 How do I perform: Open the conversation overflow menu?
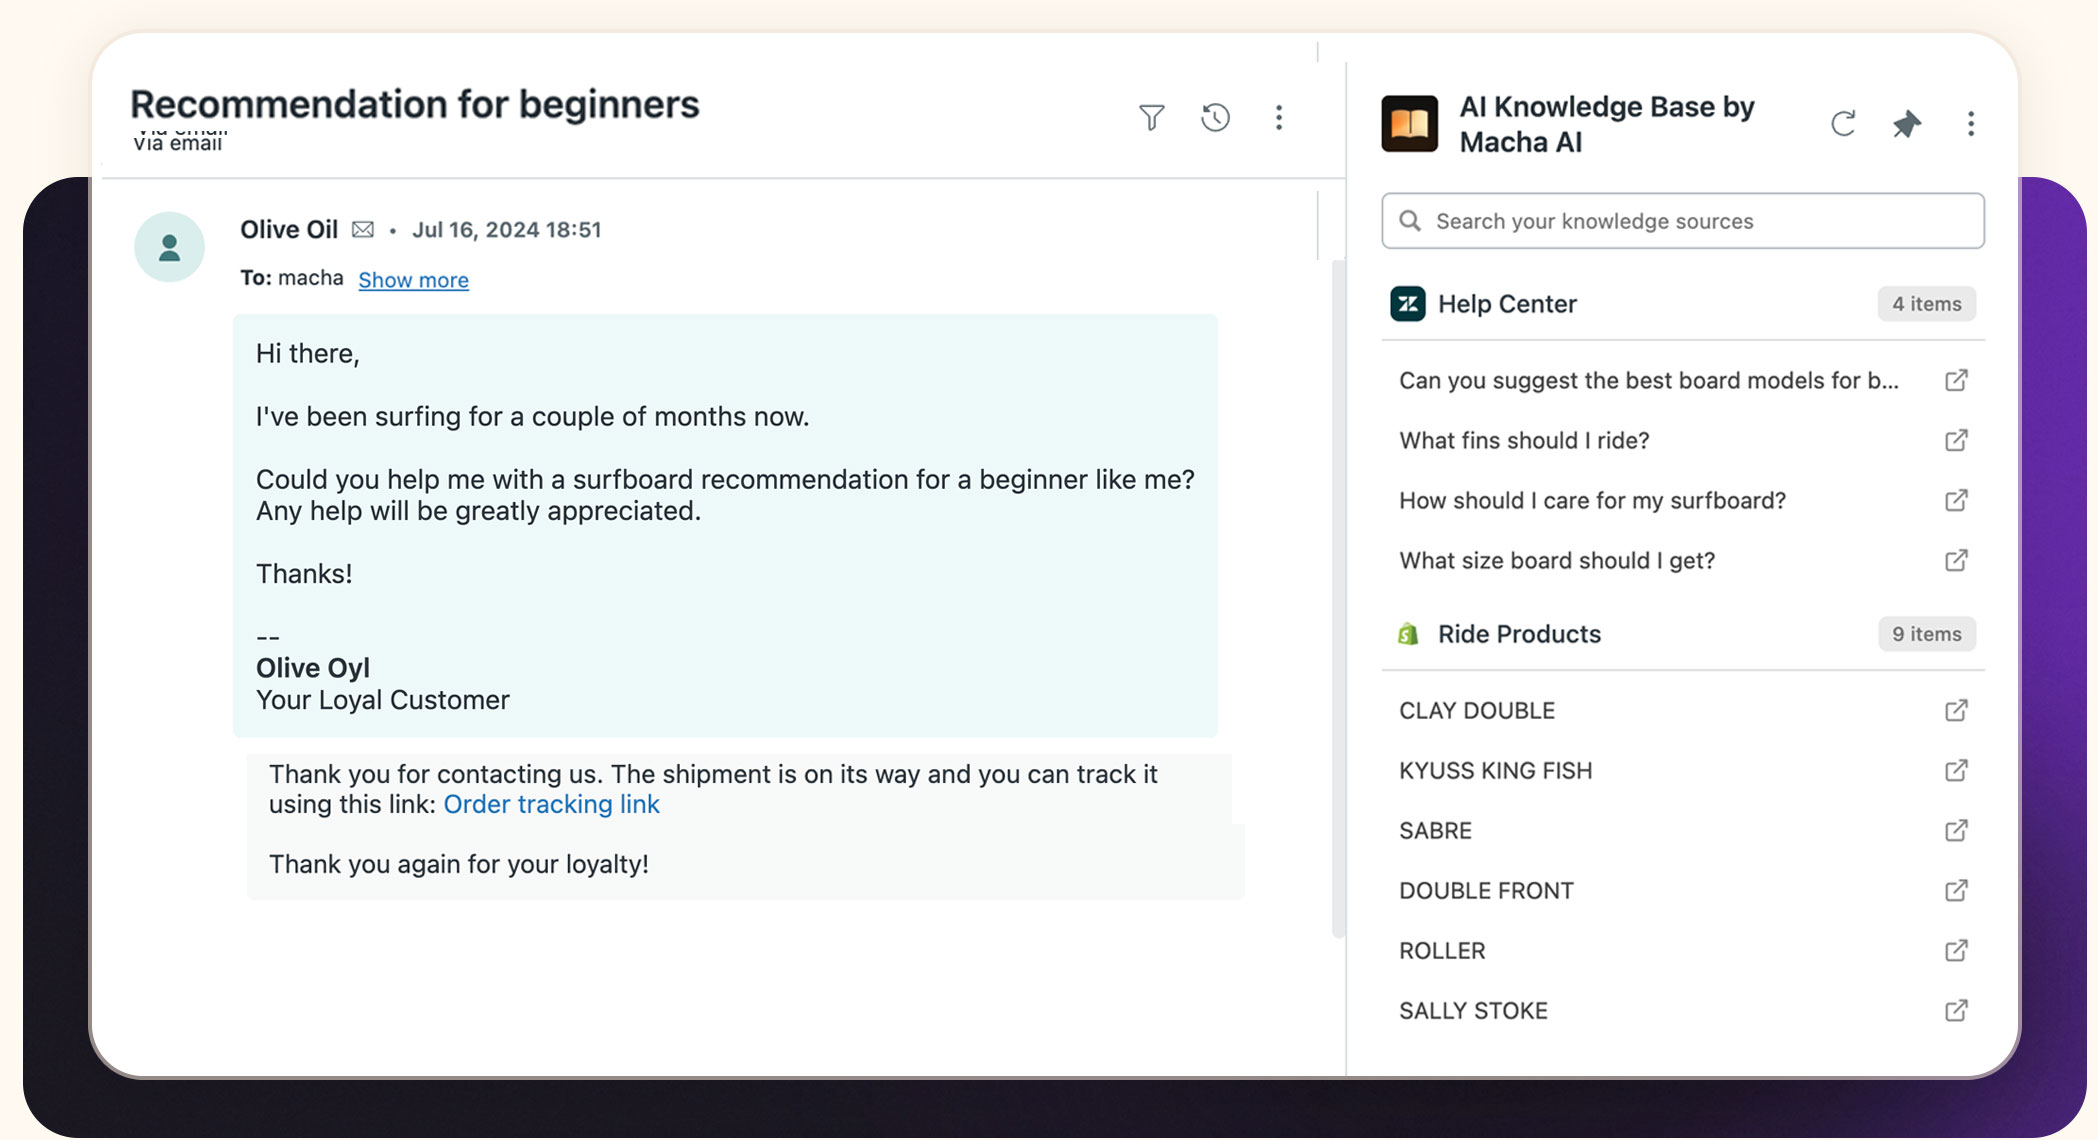1279,117
